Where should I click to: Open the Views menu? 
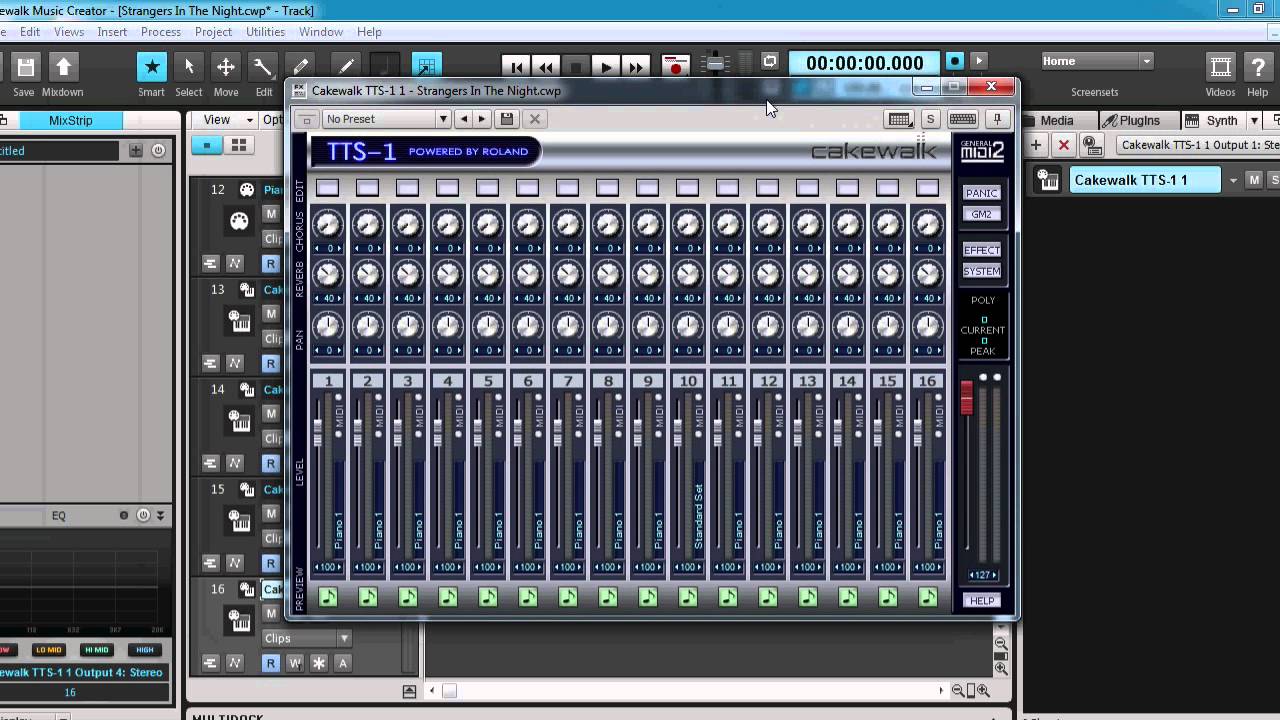tap(69, 32)
